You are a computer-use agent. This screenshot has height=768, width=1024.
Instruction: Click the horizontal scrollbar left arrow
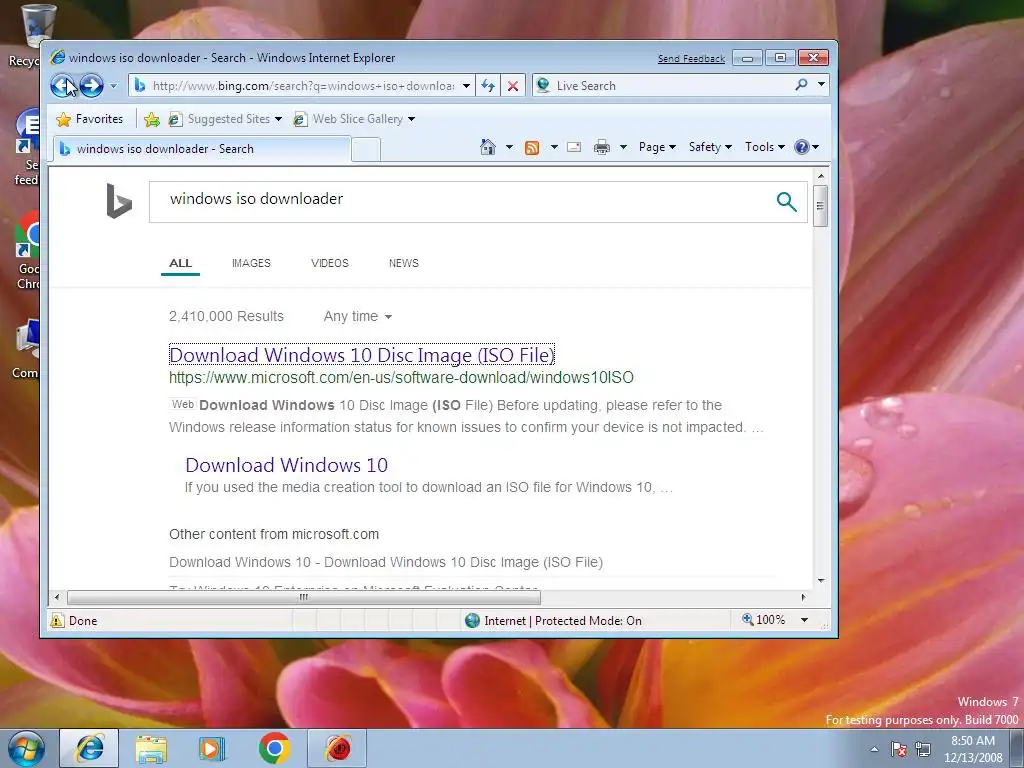click(x=57, y=597)
